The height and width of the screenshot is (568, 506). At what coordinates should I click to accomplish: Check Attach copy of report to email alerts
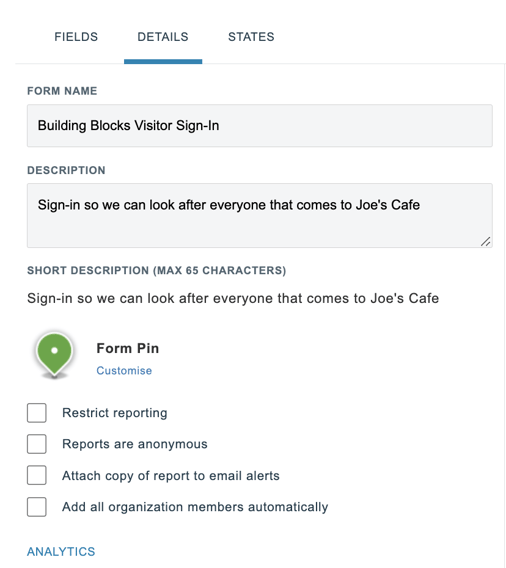tap(37, 475)
